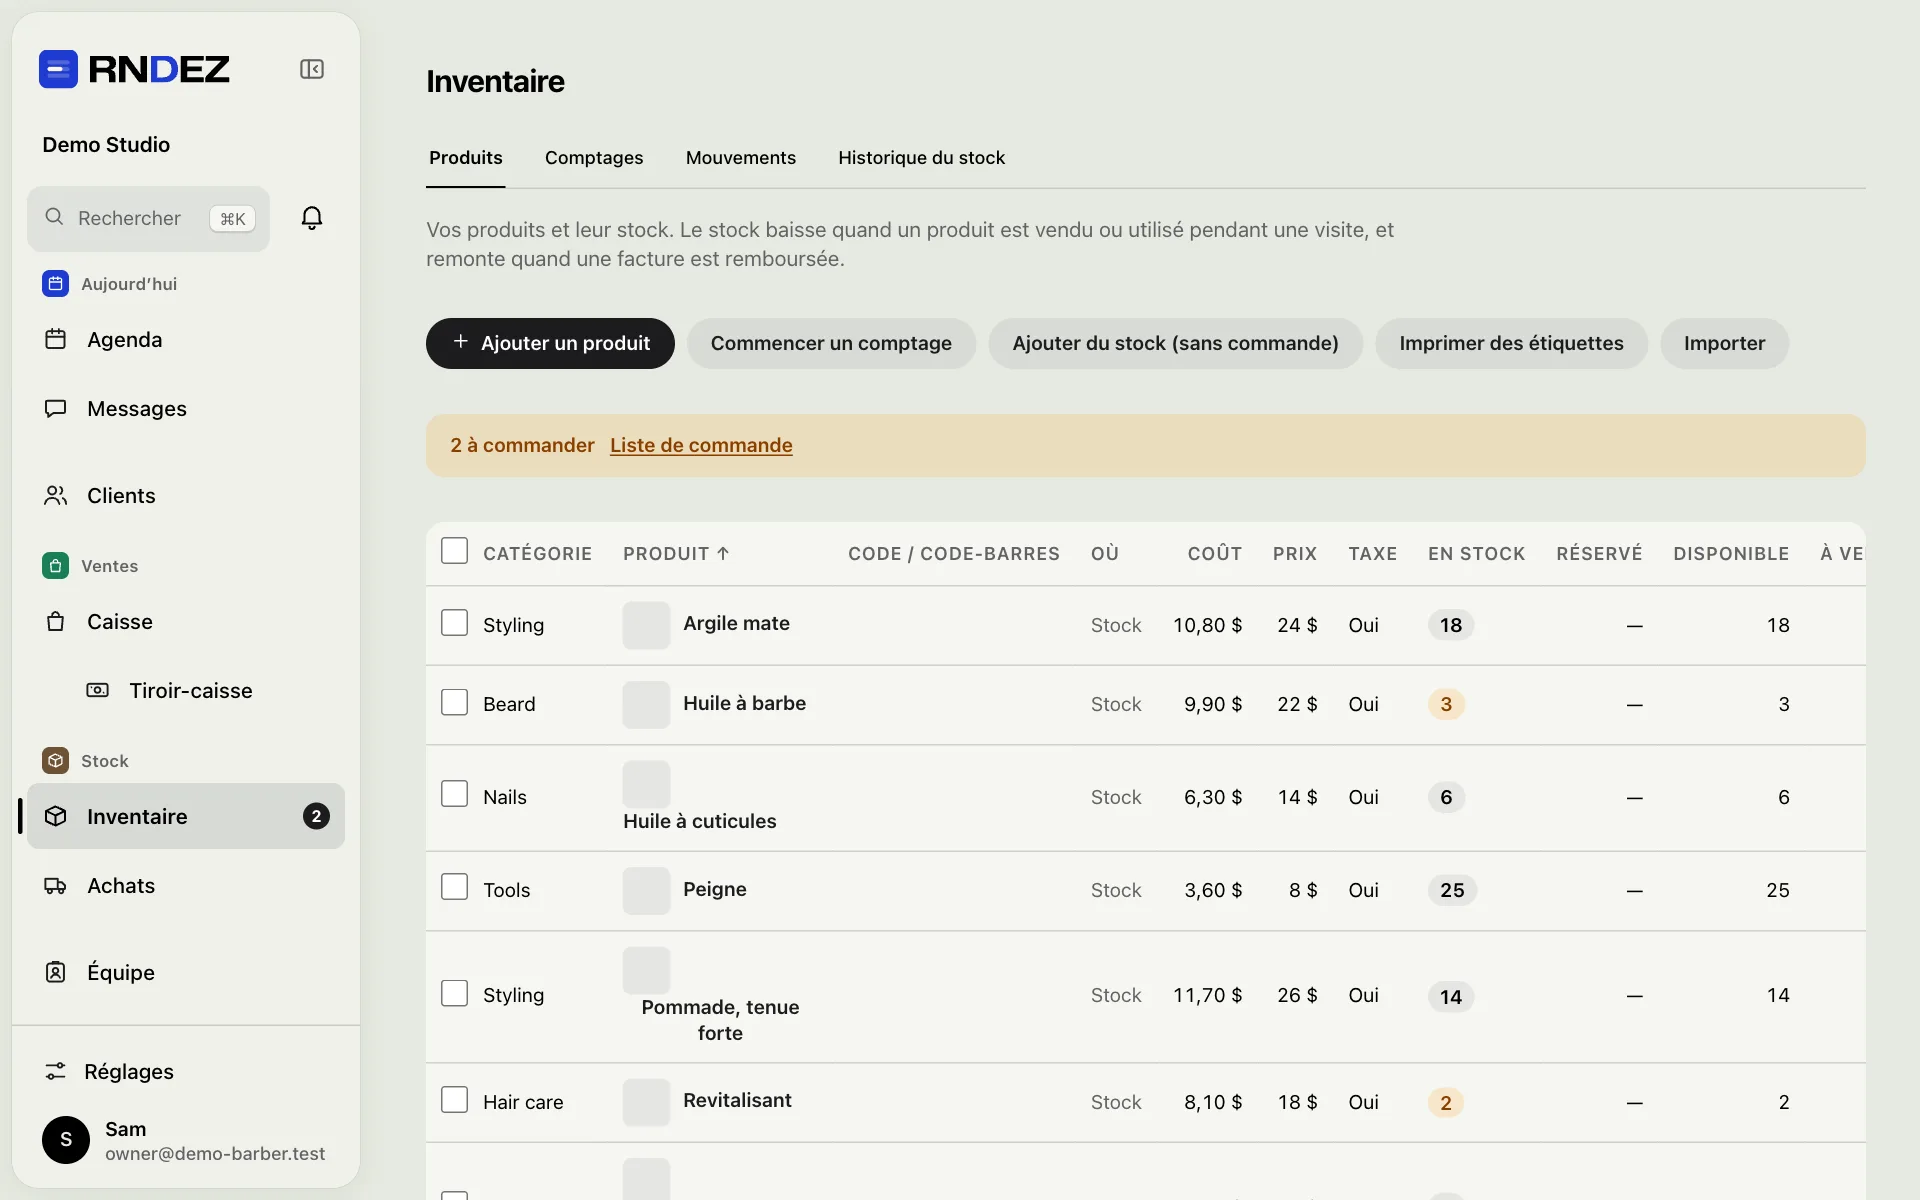Viewport: 1920px width, 1200px height.
Task: Click the Inventaire box icon
Action: click(56, 816)
